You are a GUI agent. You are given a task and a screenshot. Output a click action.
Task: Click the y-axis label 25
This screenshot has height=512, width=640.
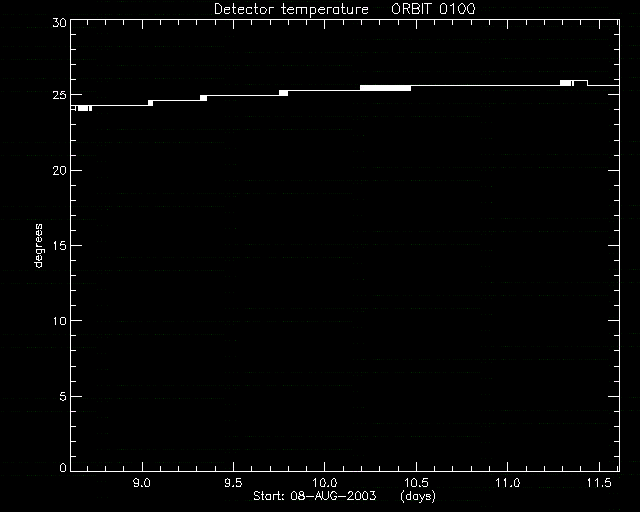pyautogui.click(x=59, y=95)
